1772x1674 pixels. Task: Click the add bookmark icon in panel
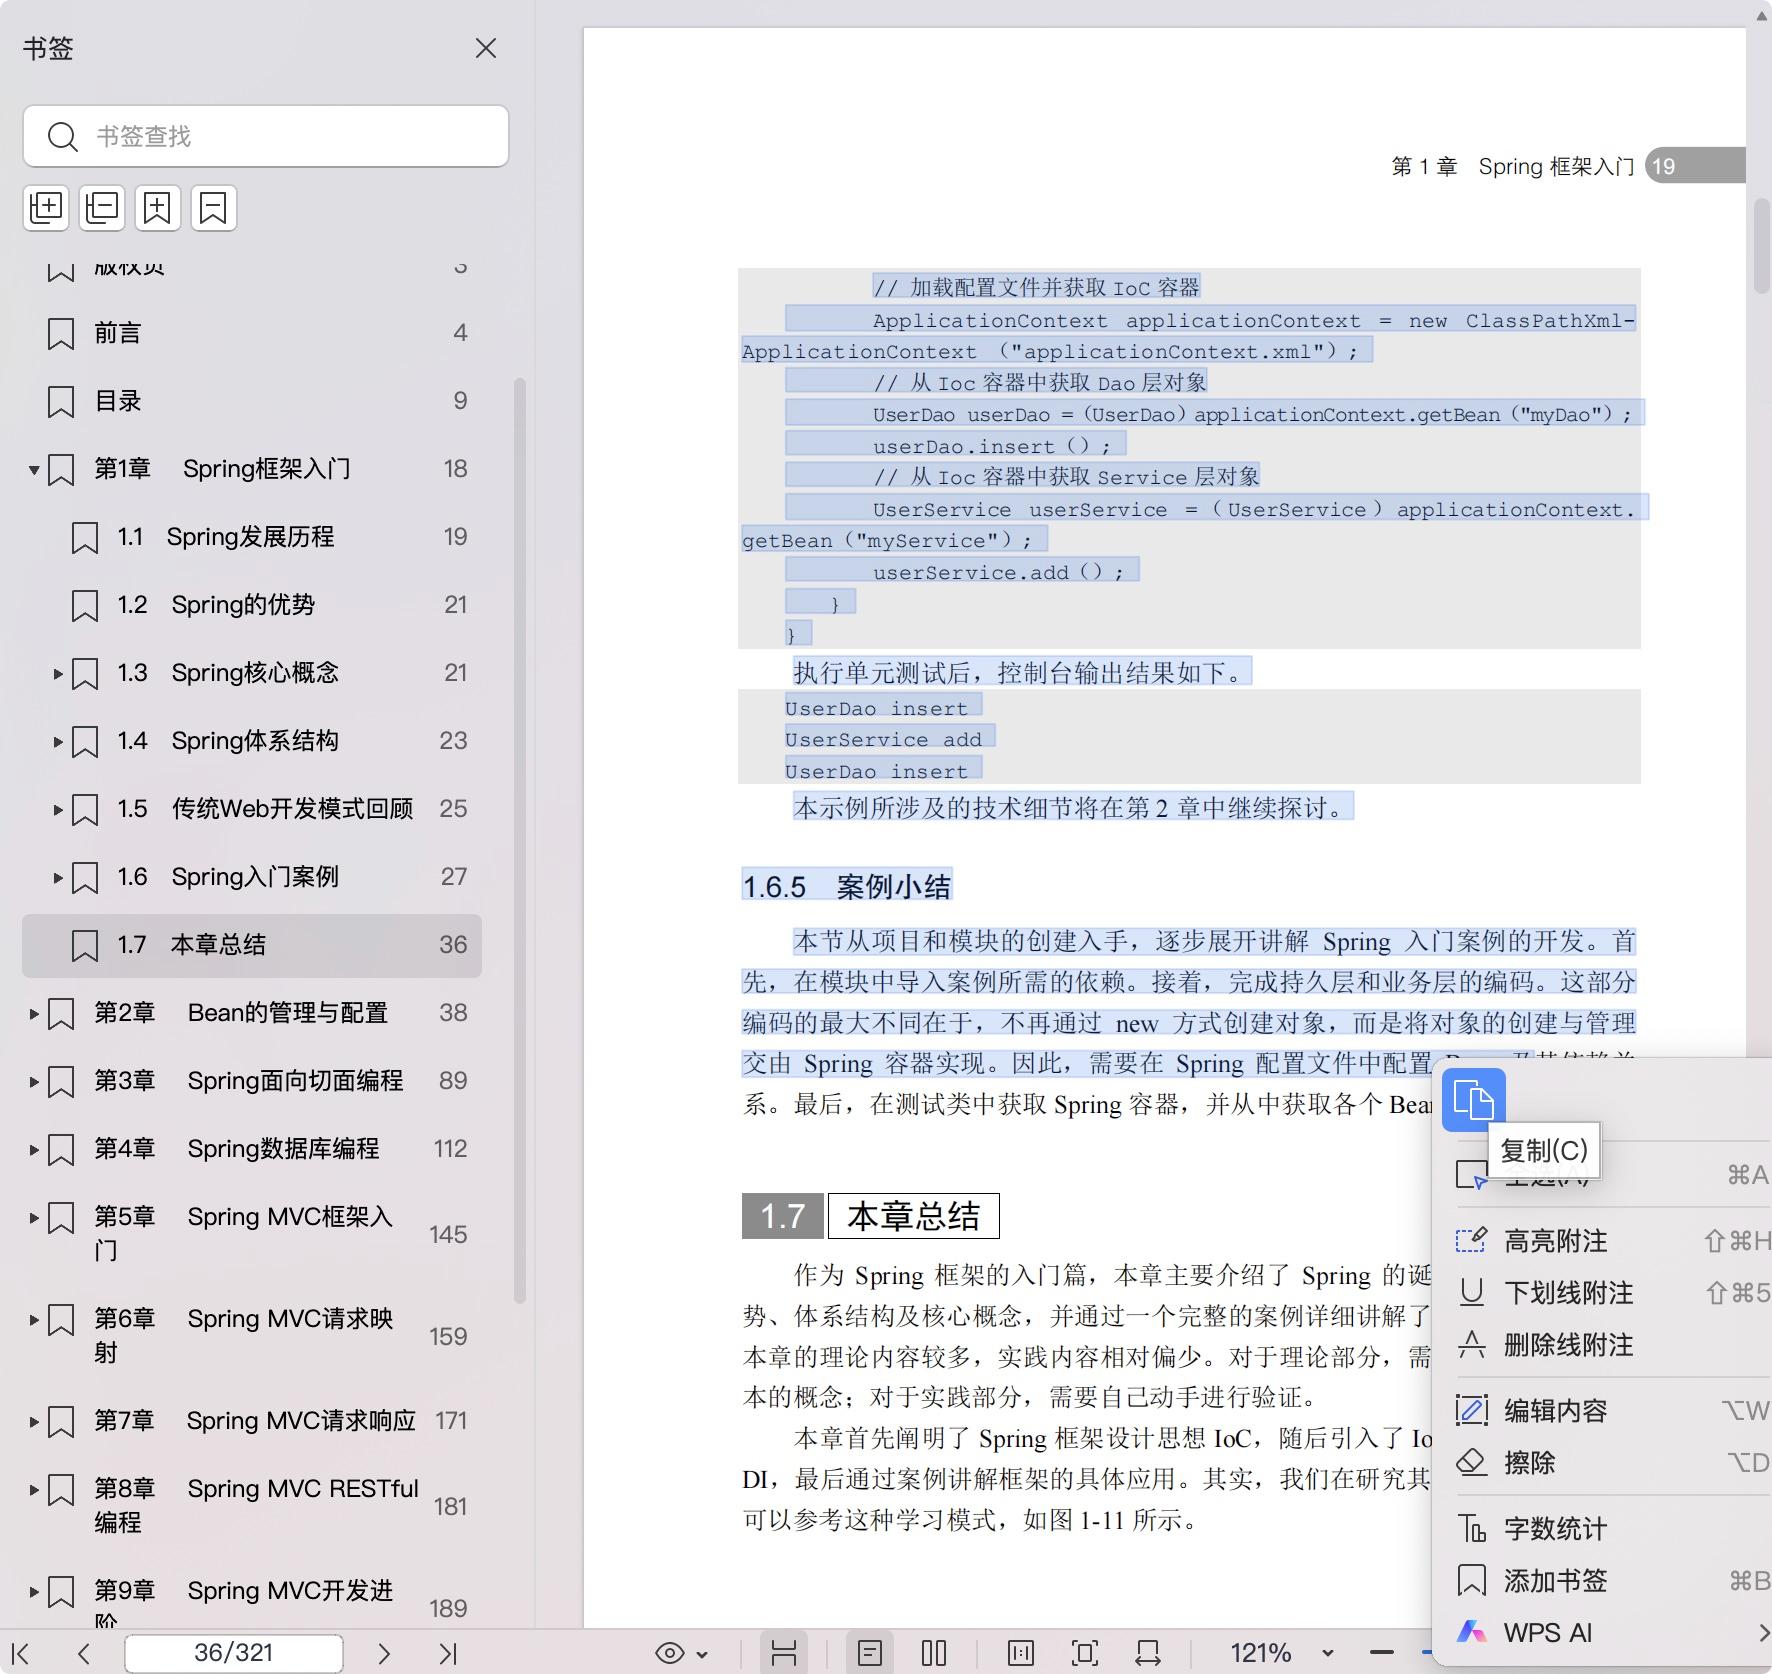[158, 208]
